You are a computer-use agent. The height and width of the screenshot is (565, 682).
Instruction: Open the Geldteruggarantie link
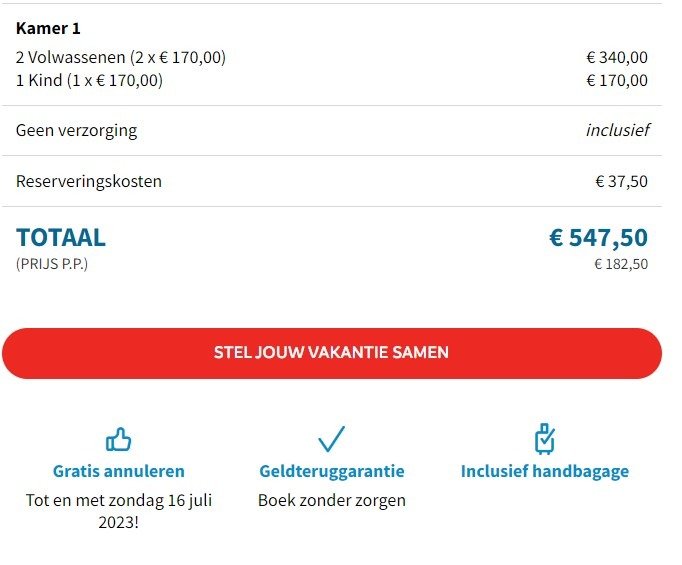331,471
